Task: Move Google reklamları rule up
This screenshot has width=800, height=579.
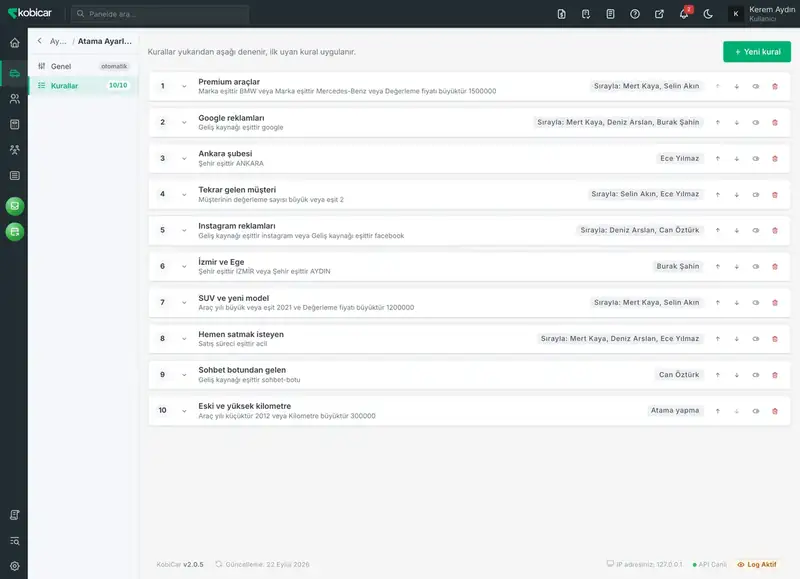Action: [x=718, y=122]
